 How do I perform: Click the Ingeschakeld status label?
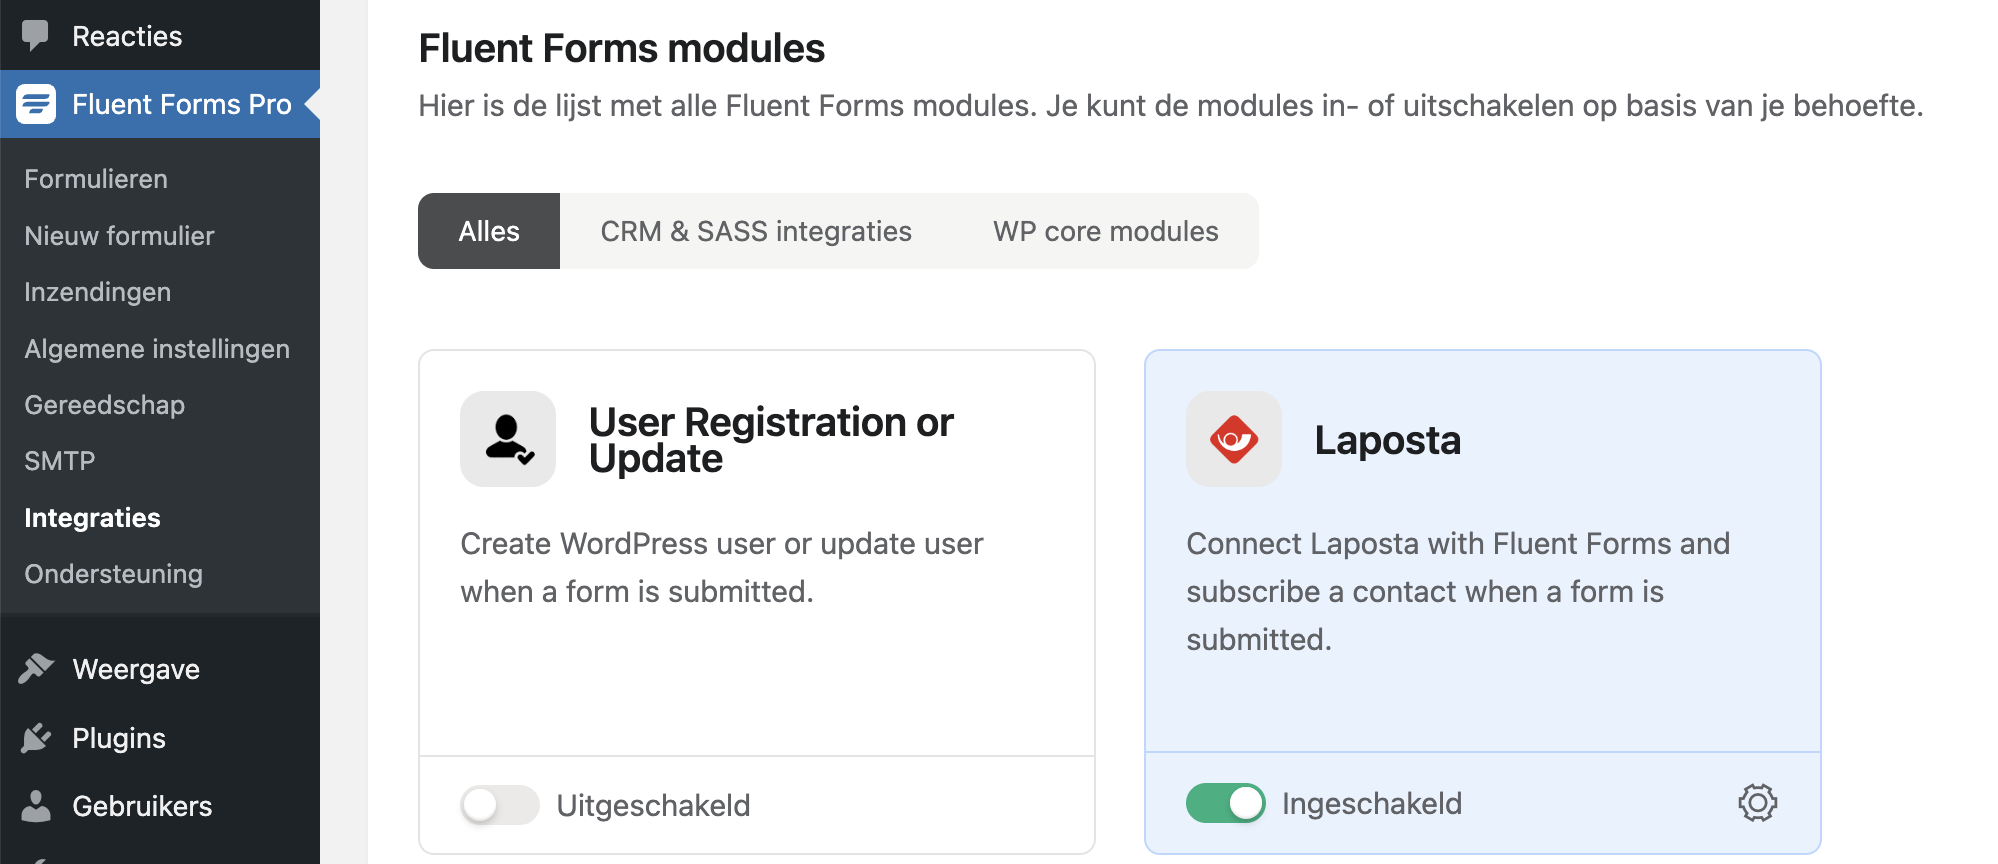[1372, 803]
